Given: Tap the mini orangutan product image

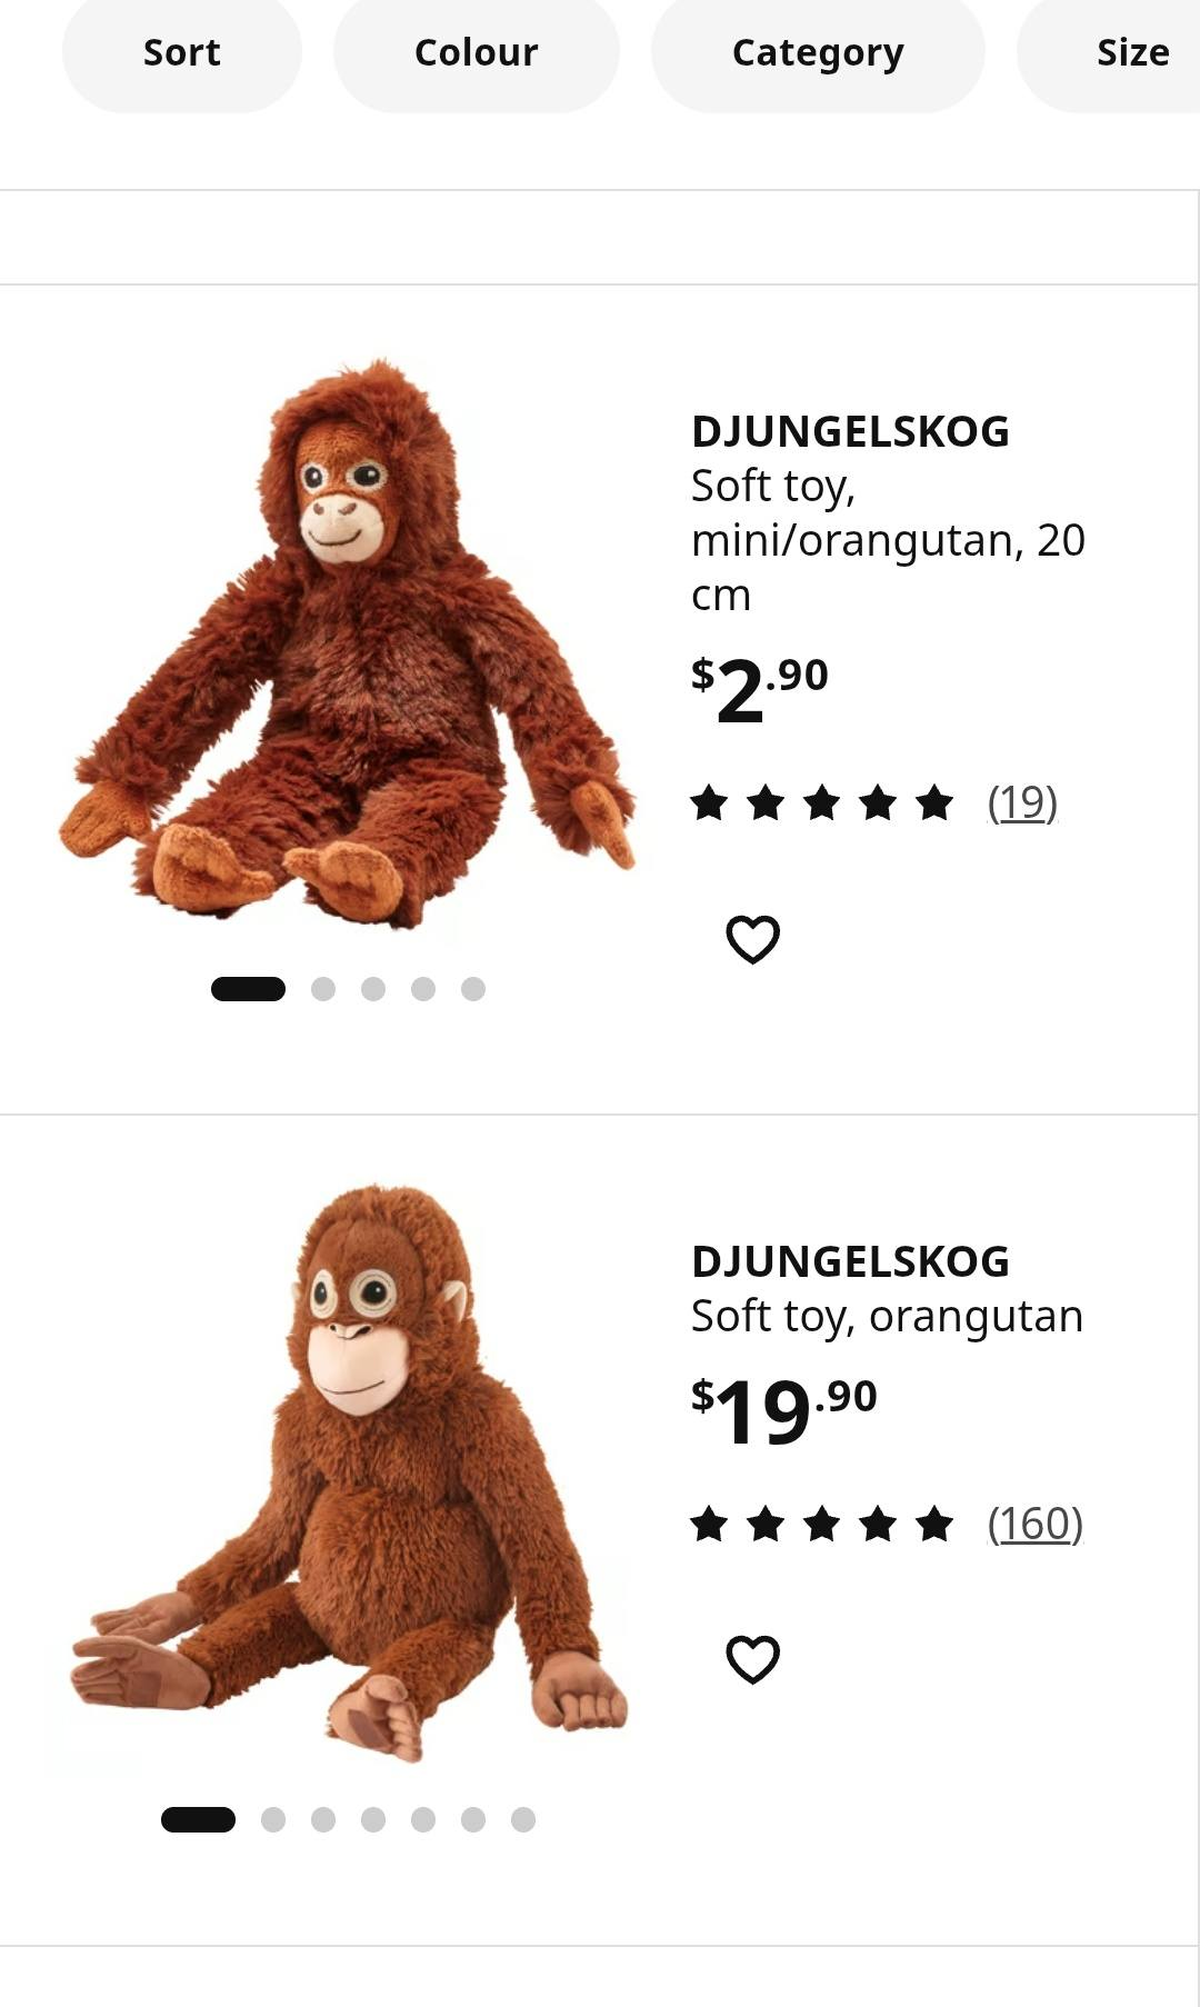Looking at the screenshot, I should click(348, 645).
